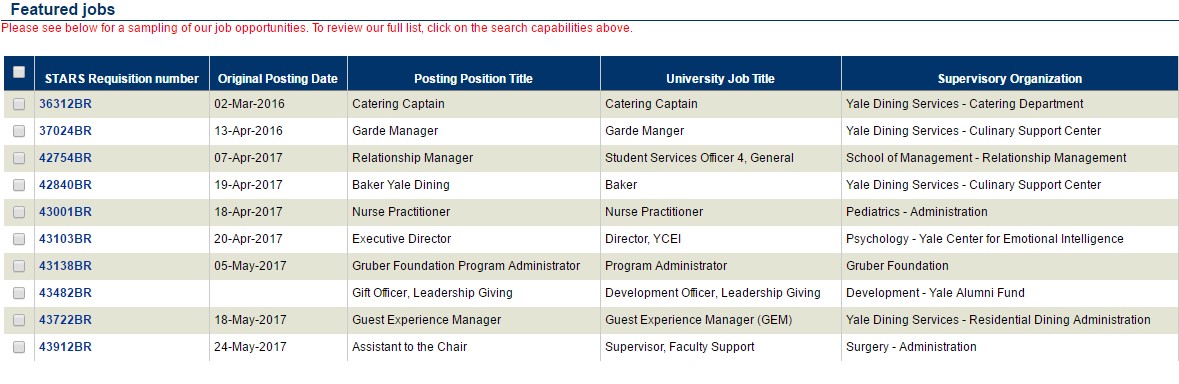Tick the checkbox for 42754BR Relationship Manager

click(19, 159)
